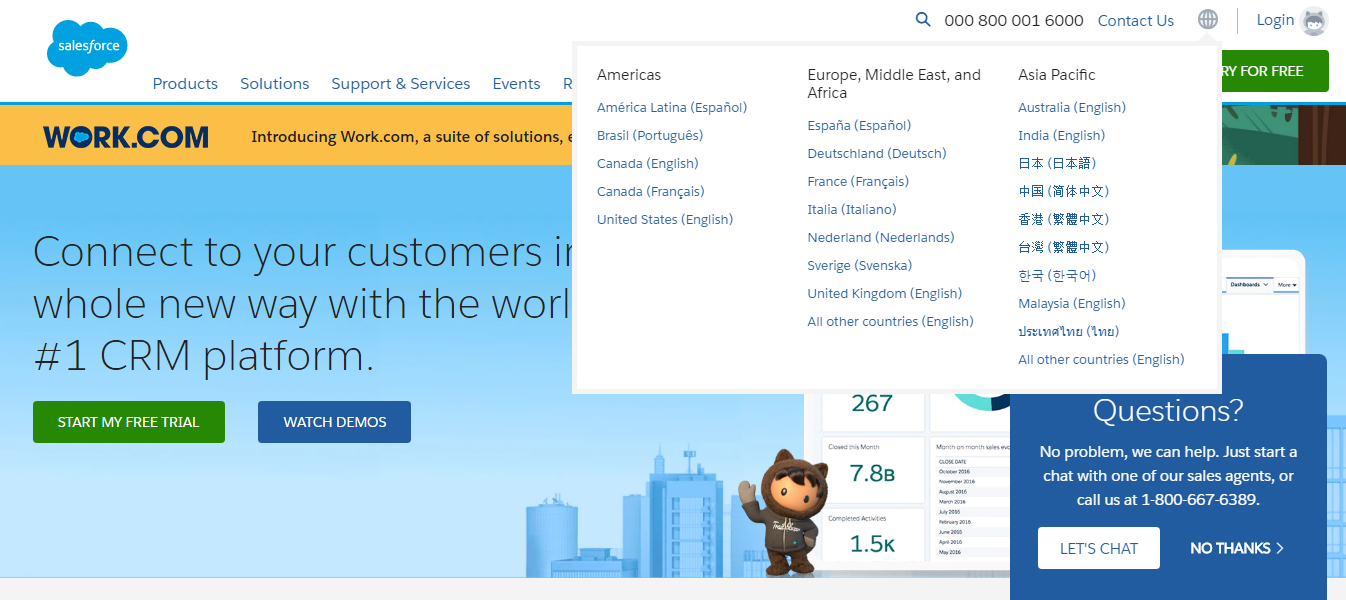
Task: Click the Questions? chat panel heading
Action: click(1168, 410)
